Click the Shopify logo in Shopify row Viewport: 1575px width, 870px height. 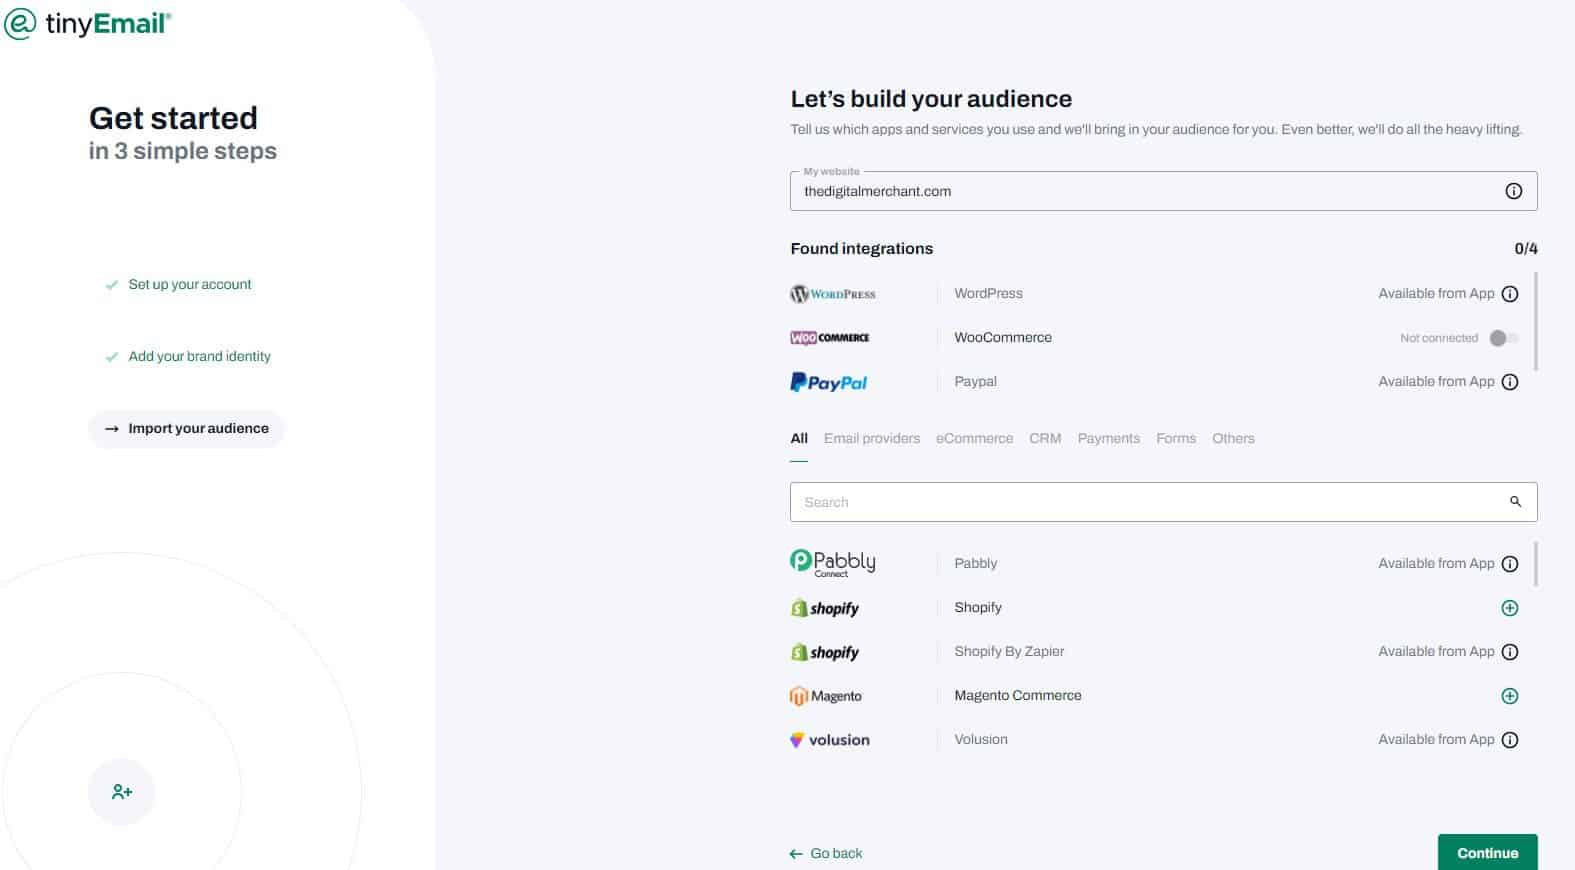pyautogui.click(x=825, y=608)
